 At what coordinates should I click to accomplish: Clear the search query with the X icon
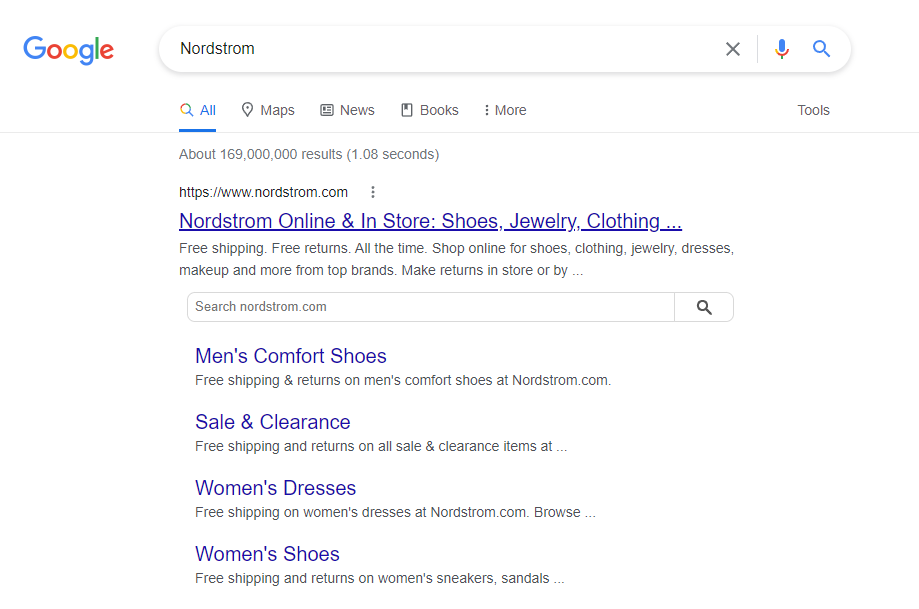(733, 49)
